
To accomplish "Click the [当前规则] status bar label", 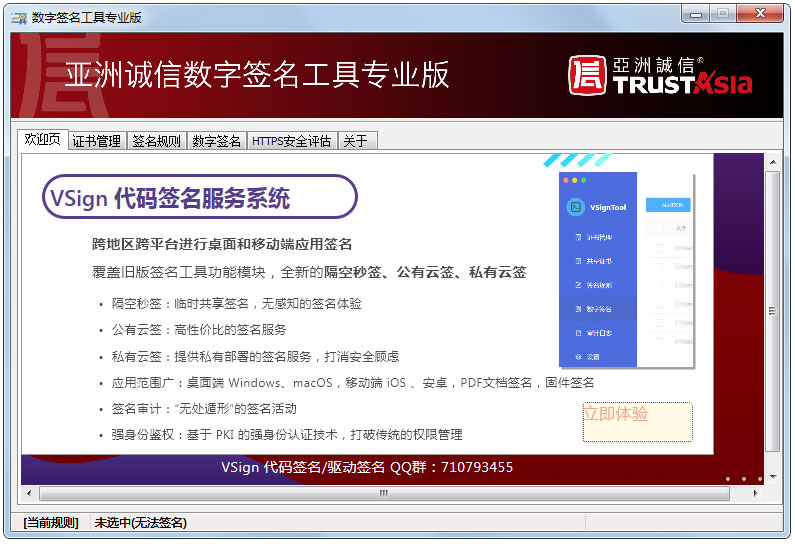I will coord(51,523).
